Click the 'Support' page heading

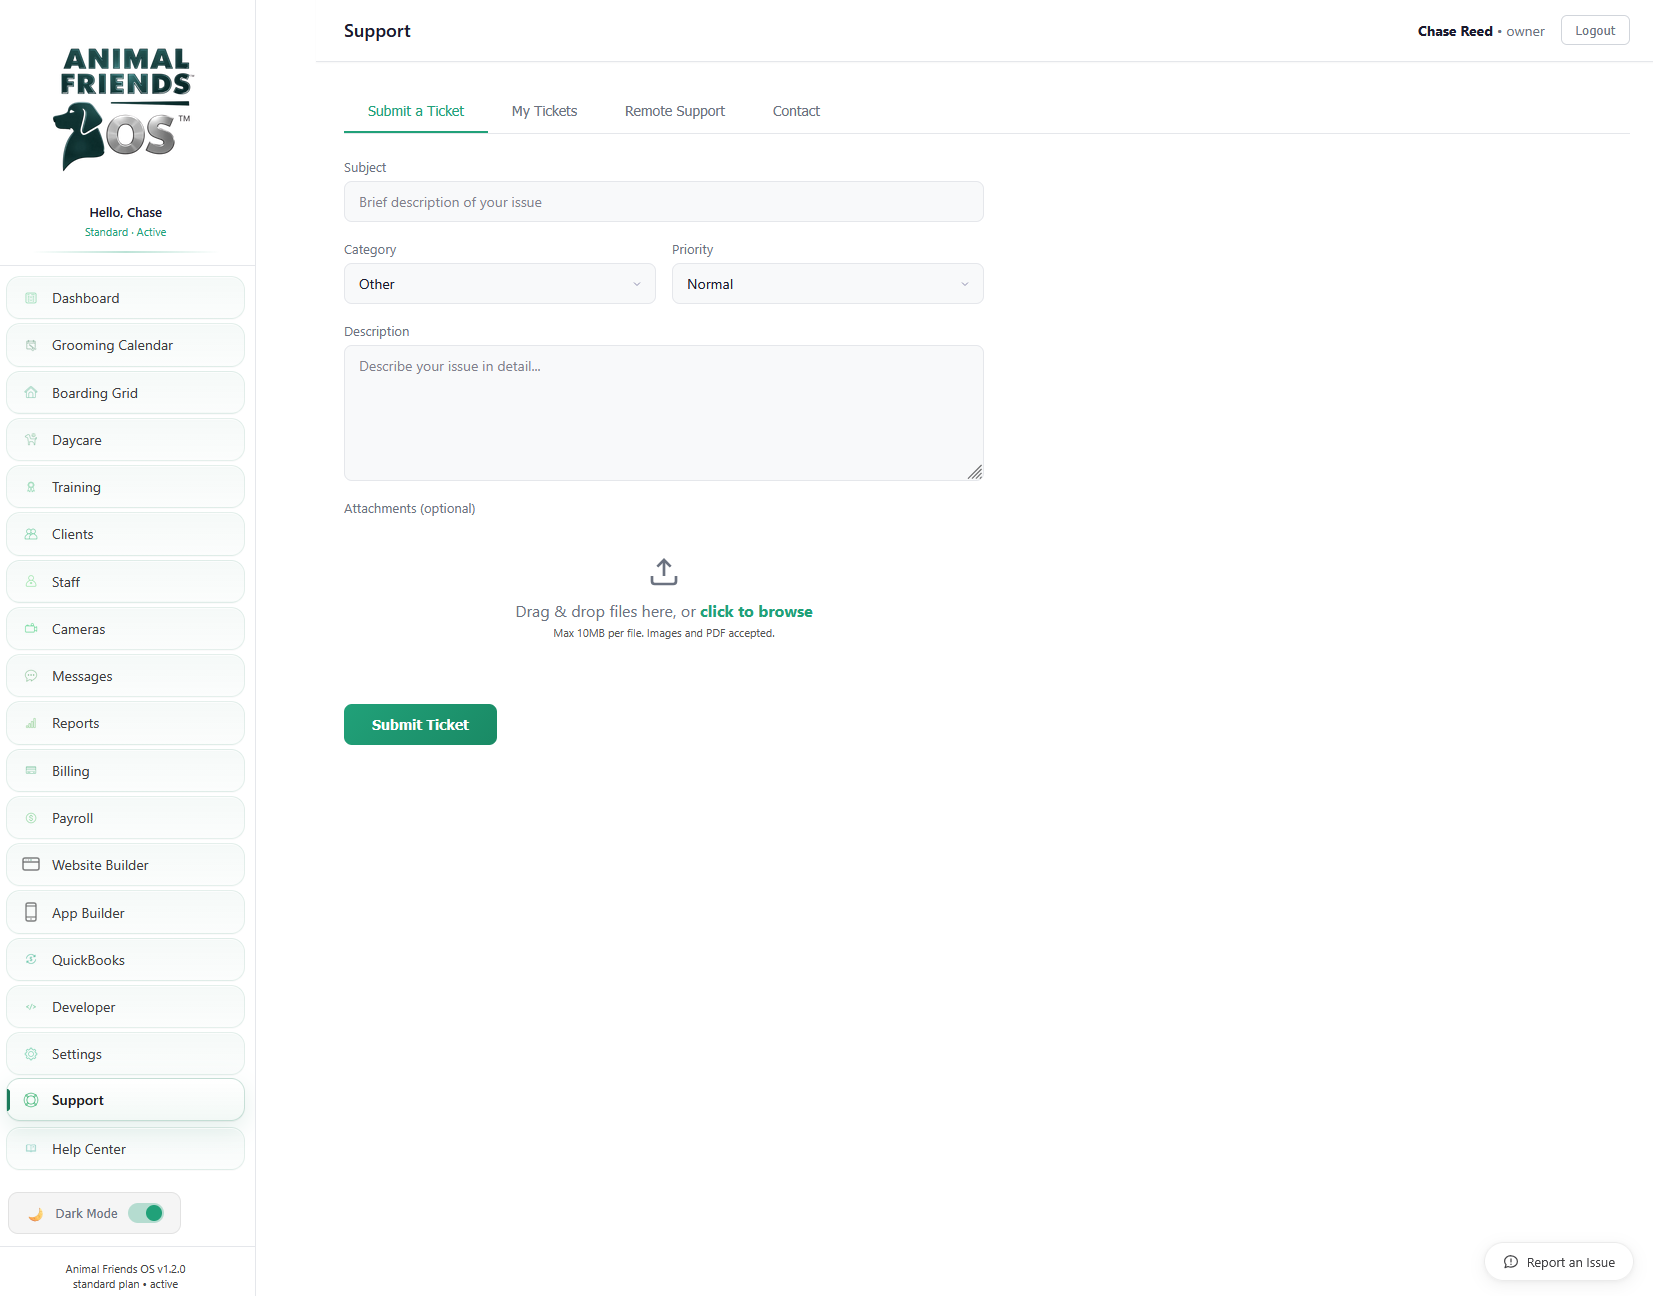[377, 31]
